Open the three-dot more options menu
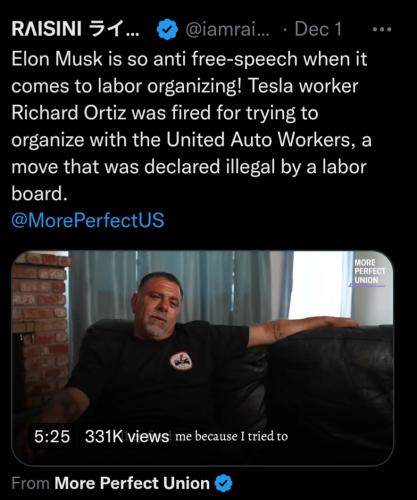 click(x=382, y=30)
